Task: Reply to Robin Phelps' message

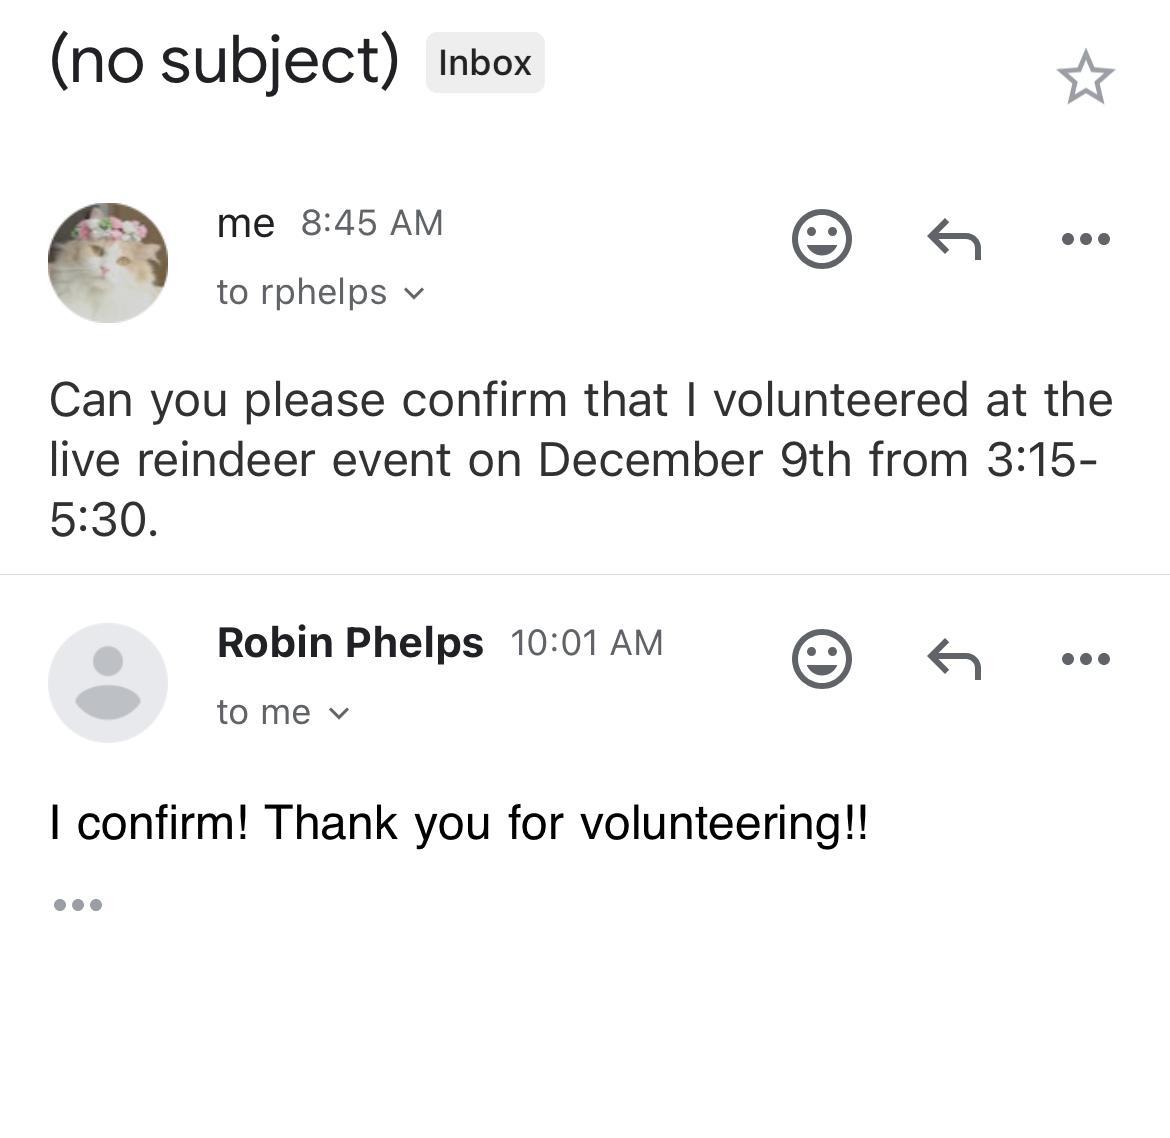Action: coord(954,659)
